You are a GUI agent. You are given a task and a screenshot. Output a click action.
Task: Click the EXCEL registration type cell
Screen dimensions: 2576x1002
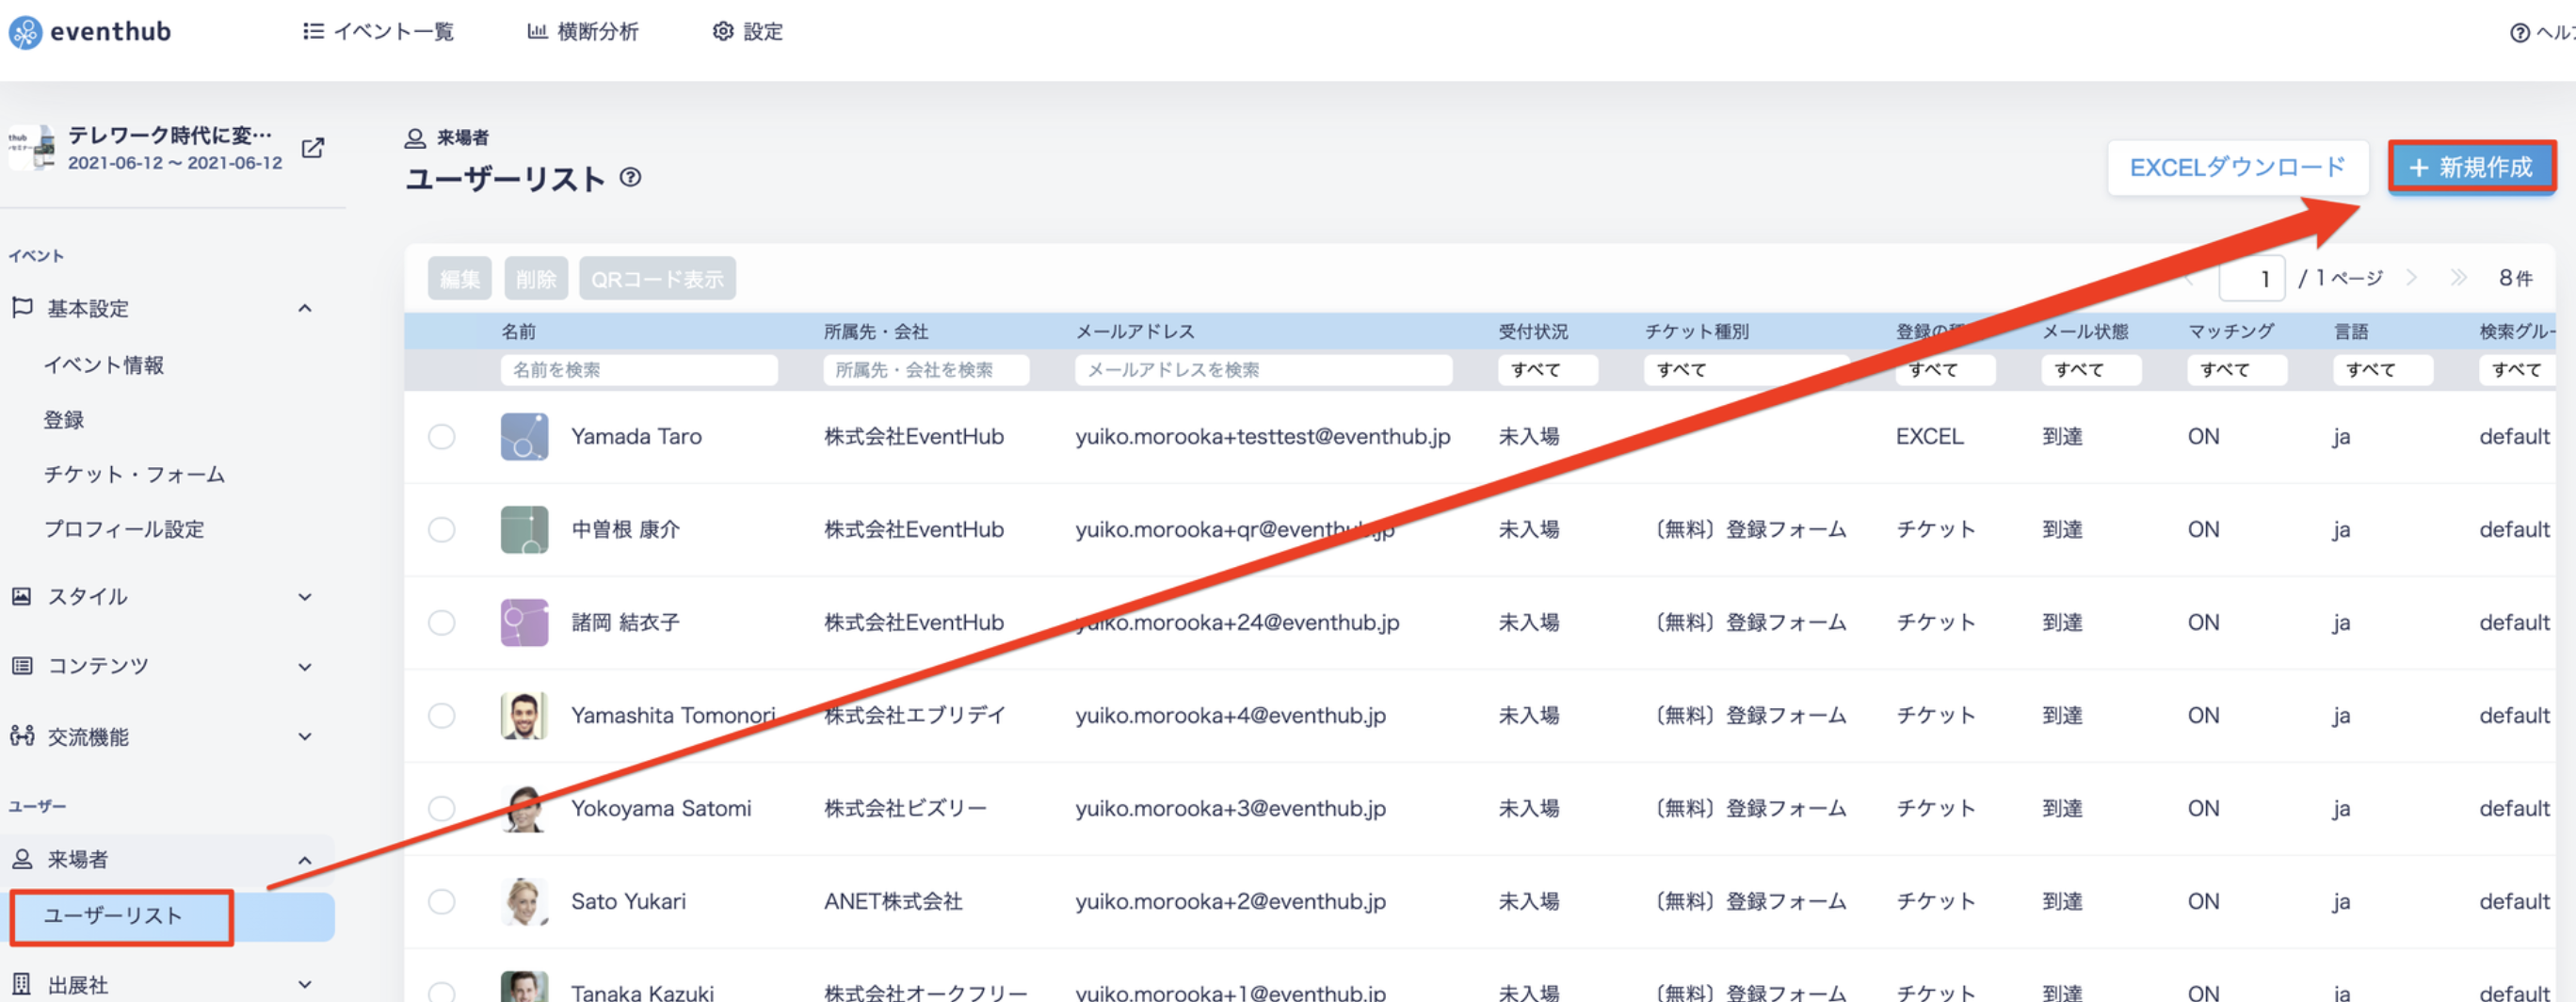(x=1930, y=437)
